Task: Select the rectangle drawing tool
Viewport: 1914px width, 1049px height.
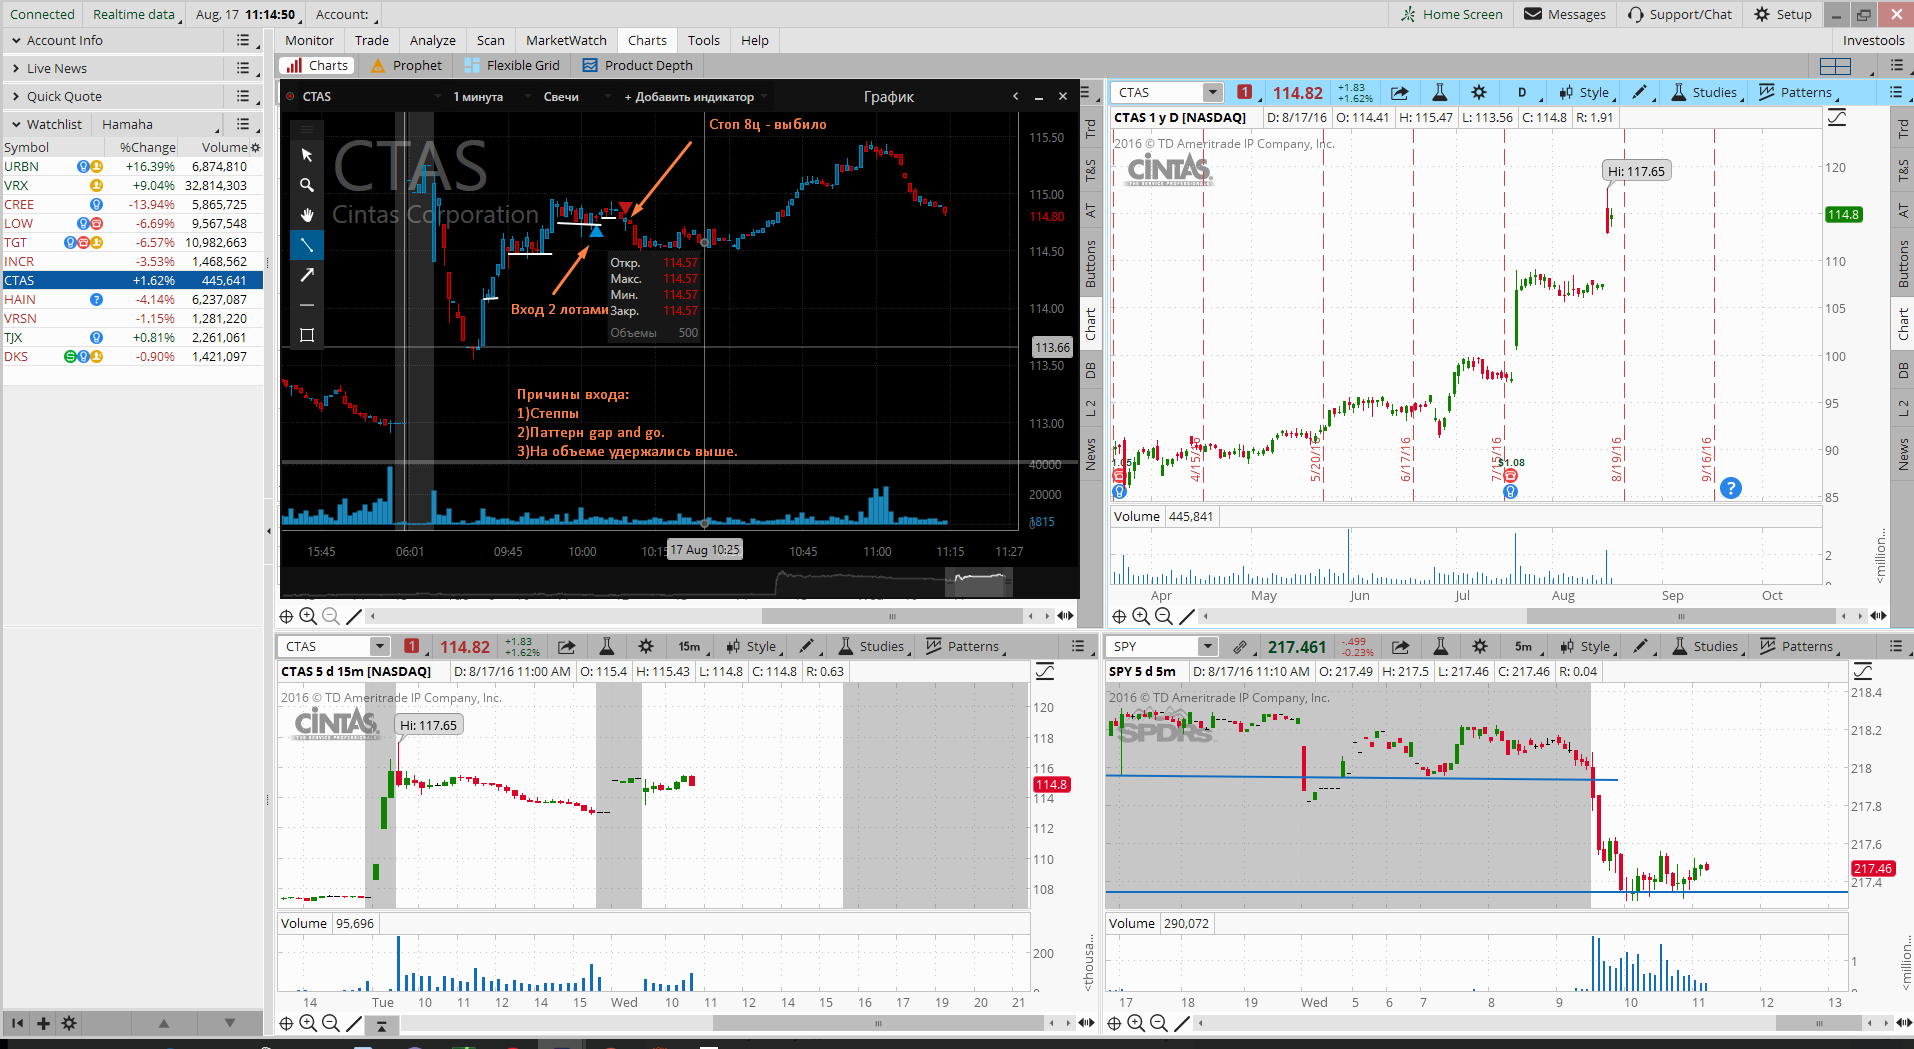Action: (307, 335)
